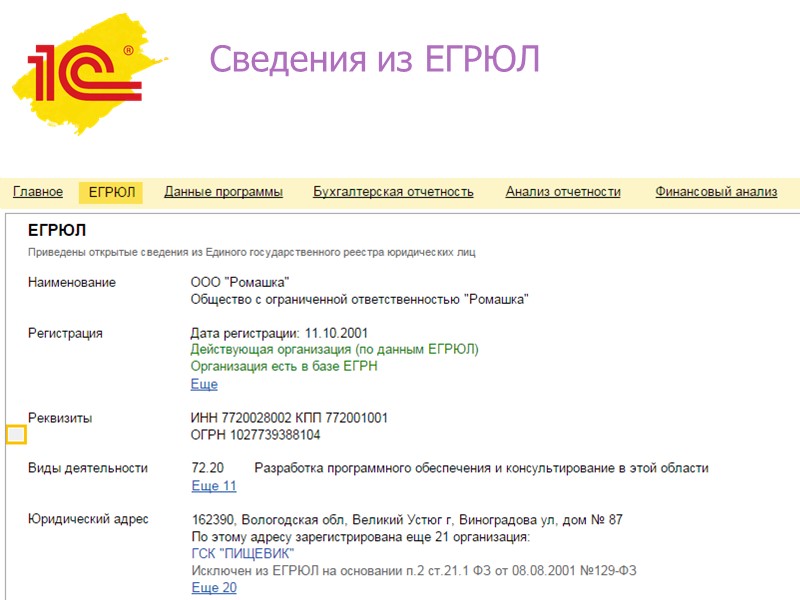Viewport: 800px width, 600px height.
Task: Click registration date 11.10.2001
Action: 336,333
